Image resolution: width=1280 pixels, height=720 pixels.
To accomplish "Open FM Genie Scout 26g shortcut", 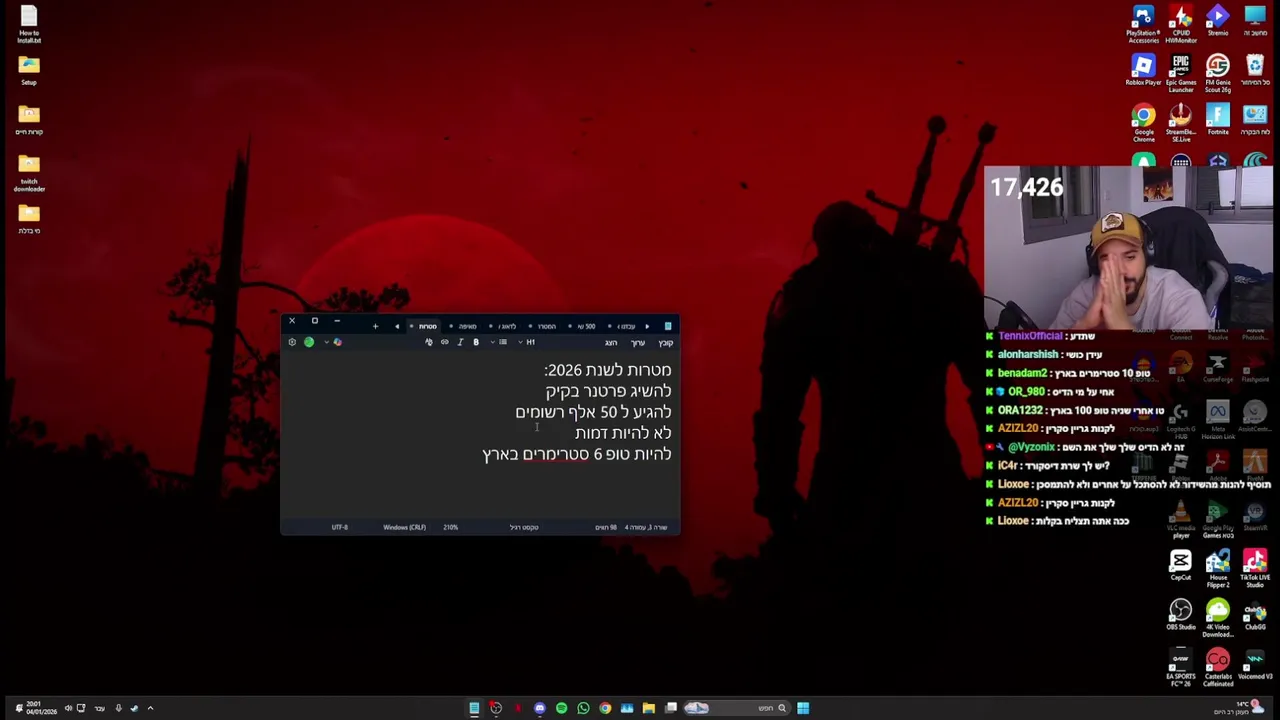I will (1217, 74).
